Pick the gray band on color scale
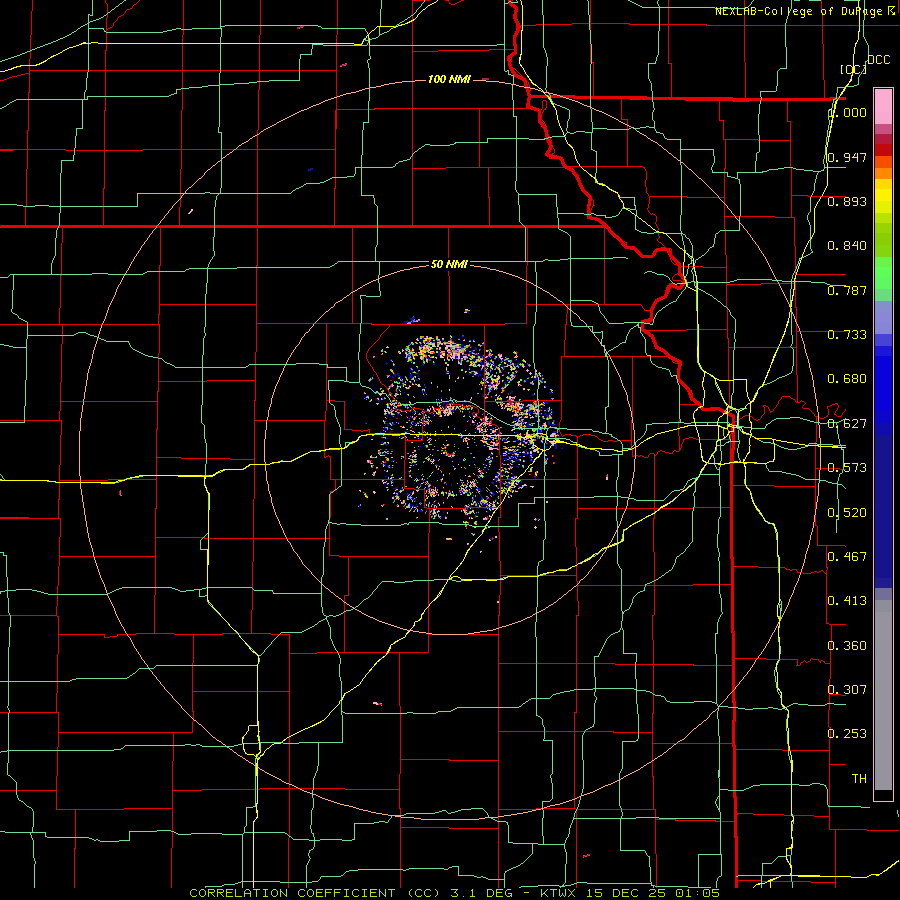 tap(883, 695)
